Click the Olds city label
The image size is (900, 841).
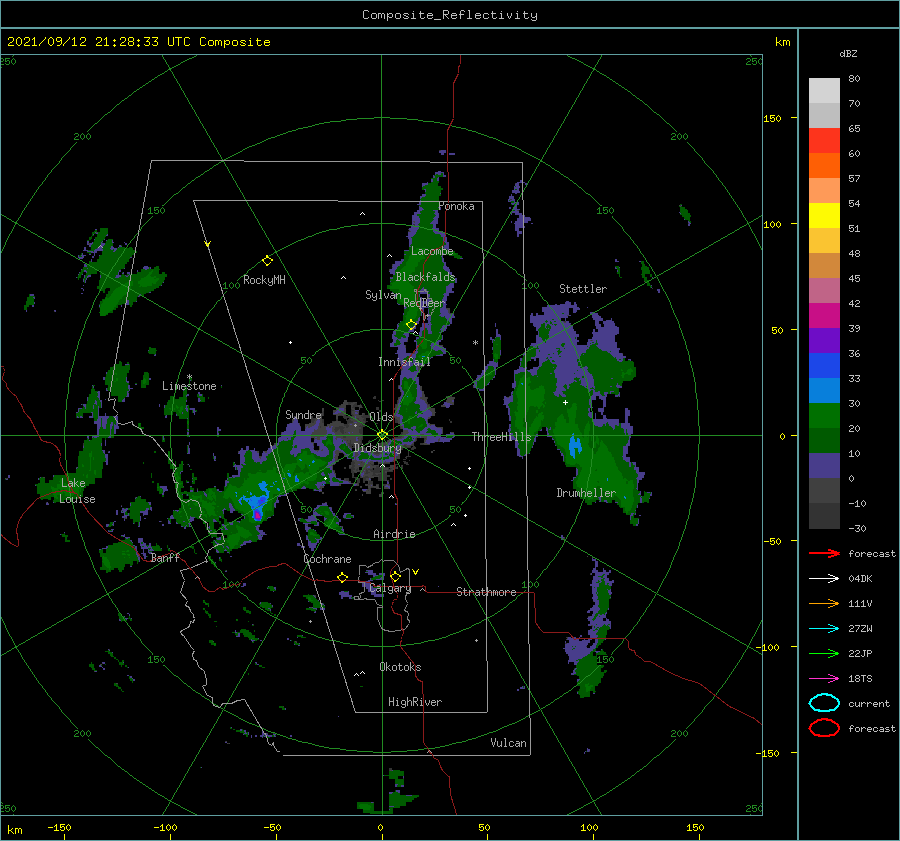click(x=381, y=417)
